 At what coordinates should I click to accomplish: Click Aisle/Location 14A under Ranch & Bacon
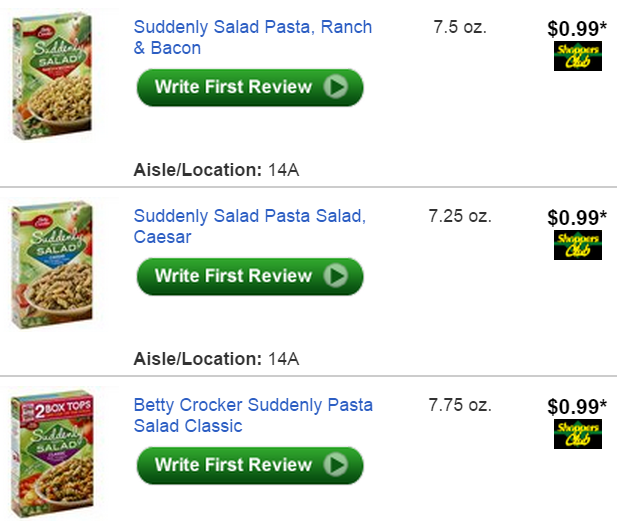(216, 169)
